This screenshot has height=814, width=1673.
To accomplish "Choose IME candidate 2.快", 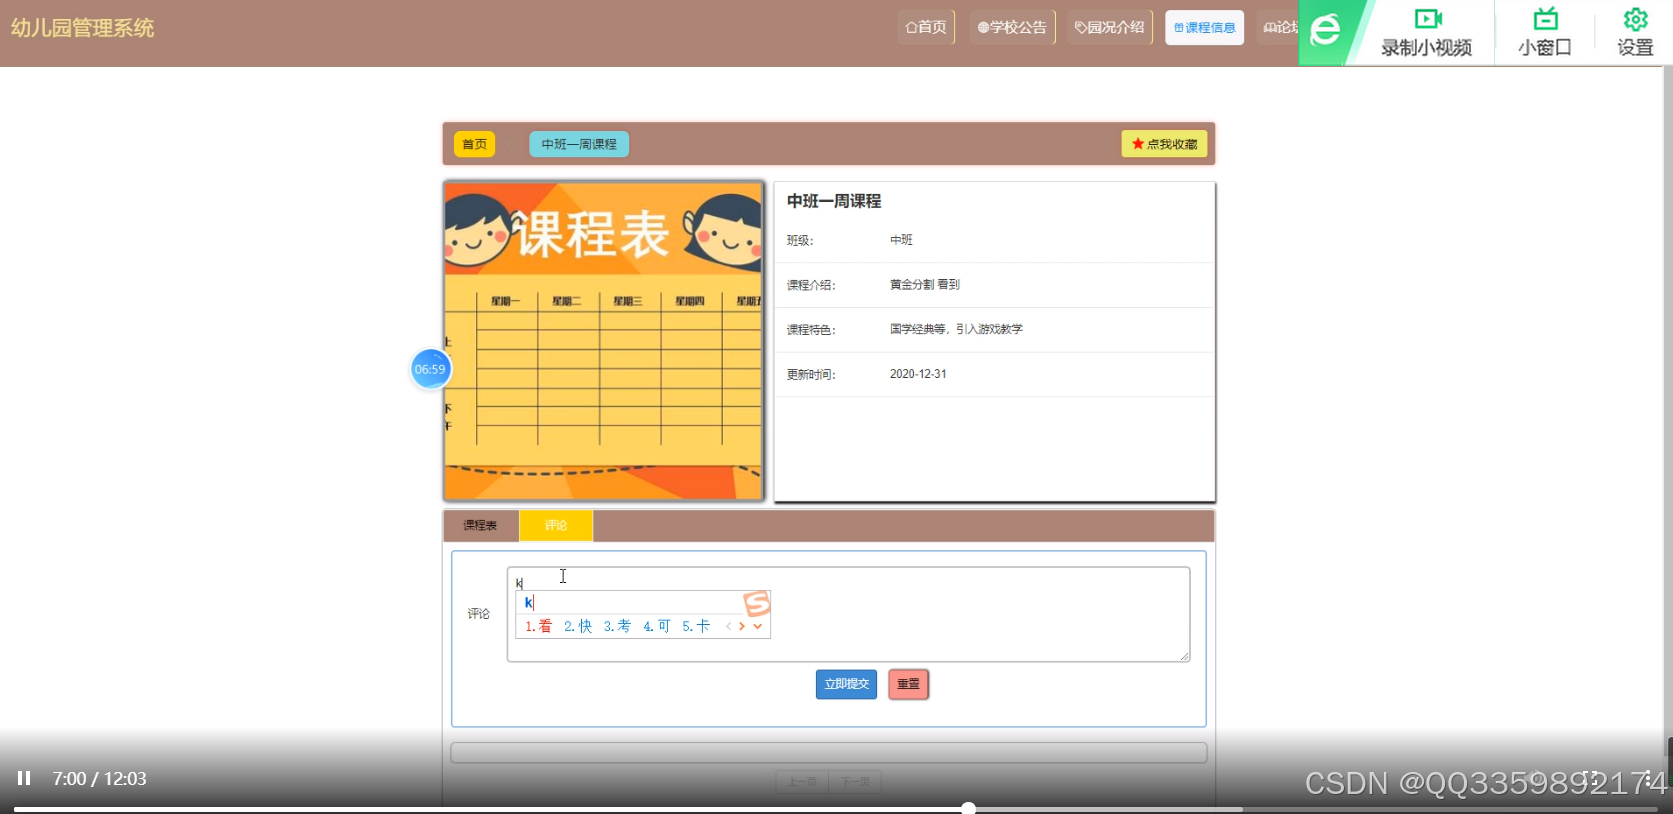I will coord(578,626).
